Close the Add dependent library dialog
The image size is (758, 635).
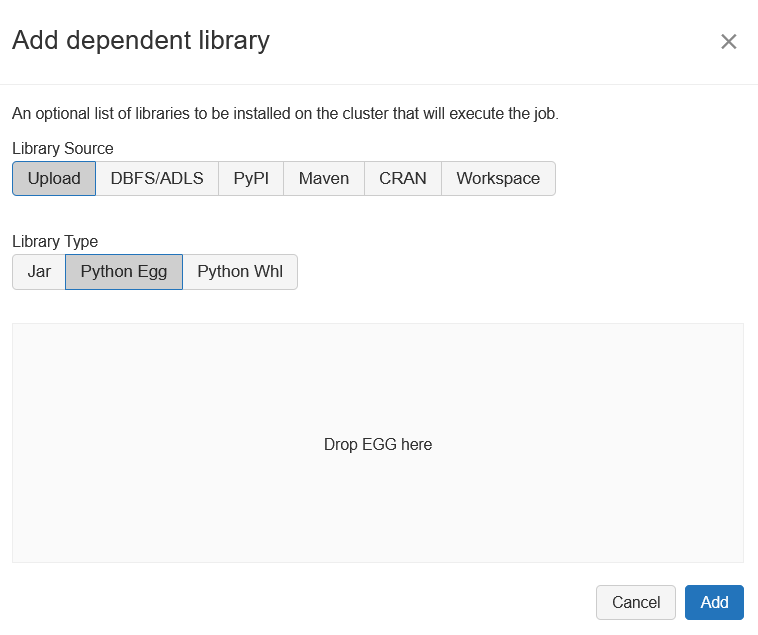tap(729, 41)
